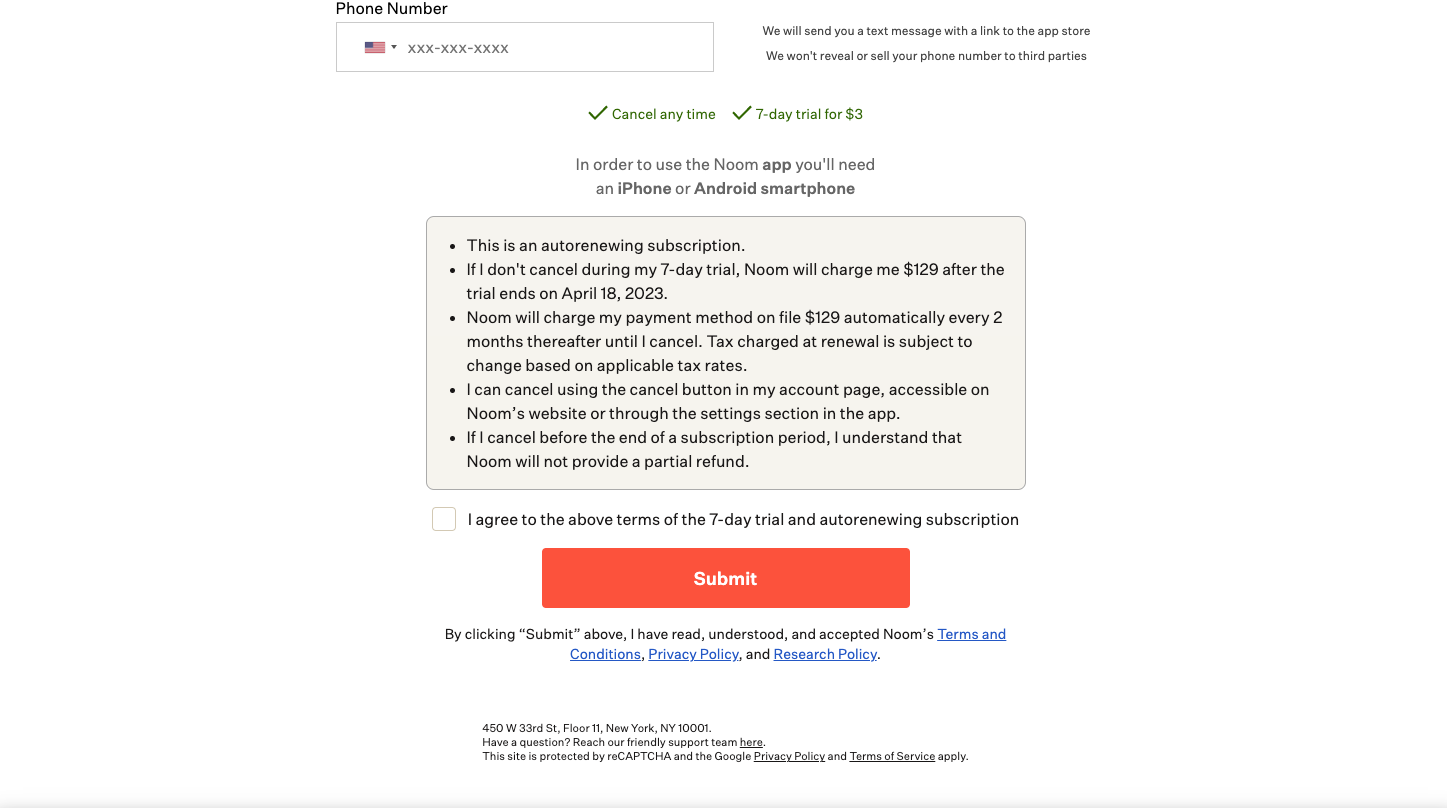The height and width of the screenshot is (808, 1447).
Task: Click the text message app store note
Action: coord(926,31)
